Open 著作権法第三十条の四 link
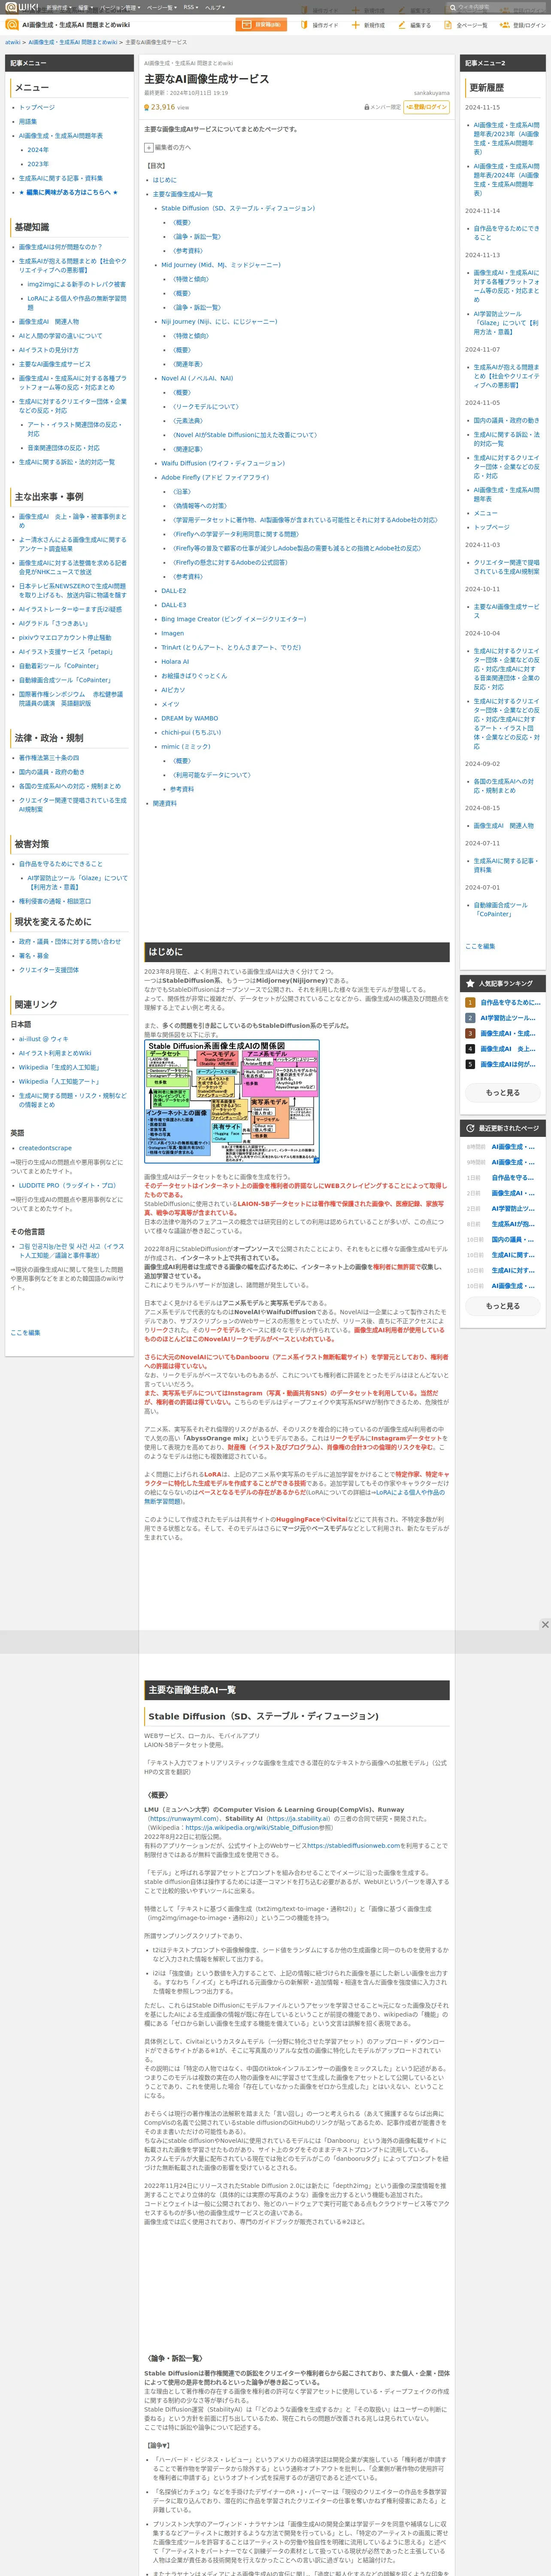This screenshot has height=2576, width=551. pos(49,758)
